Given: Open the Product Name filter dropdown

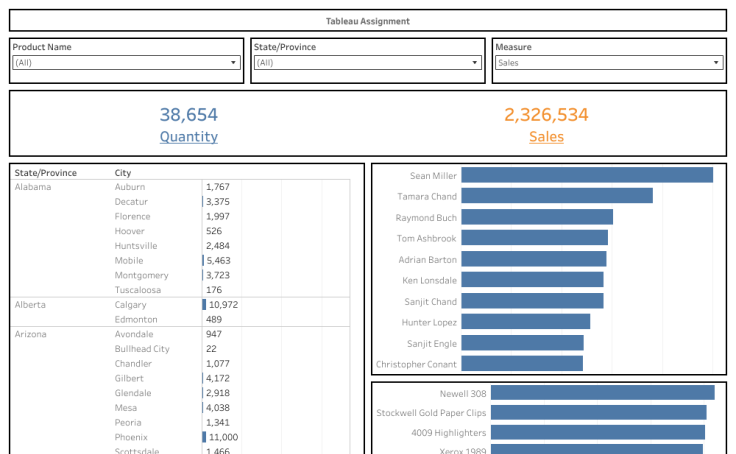Looking at the screenshot, I should 126,63.
